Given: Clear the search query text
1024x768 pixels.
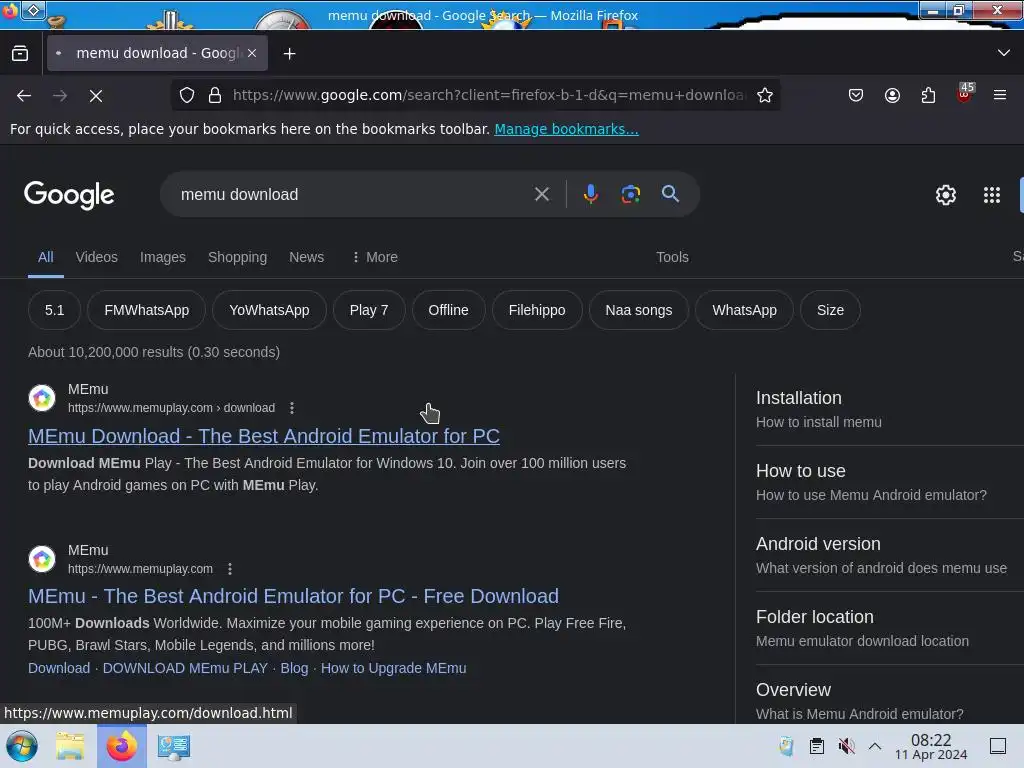Looking at the screenshot, I should click(x=541, y=194).
